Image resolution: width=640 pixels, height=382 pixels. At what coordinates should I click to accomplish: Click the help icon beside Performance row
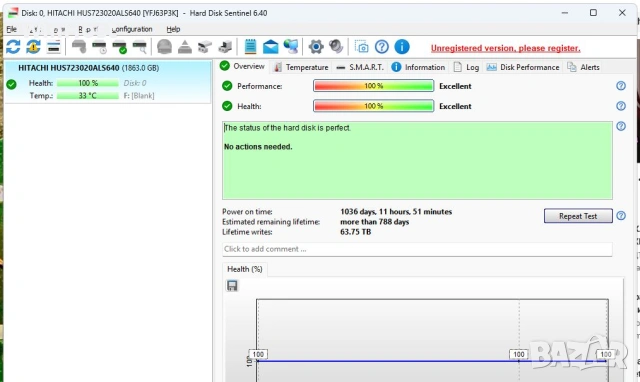(x=621, y=86)
